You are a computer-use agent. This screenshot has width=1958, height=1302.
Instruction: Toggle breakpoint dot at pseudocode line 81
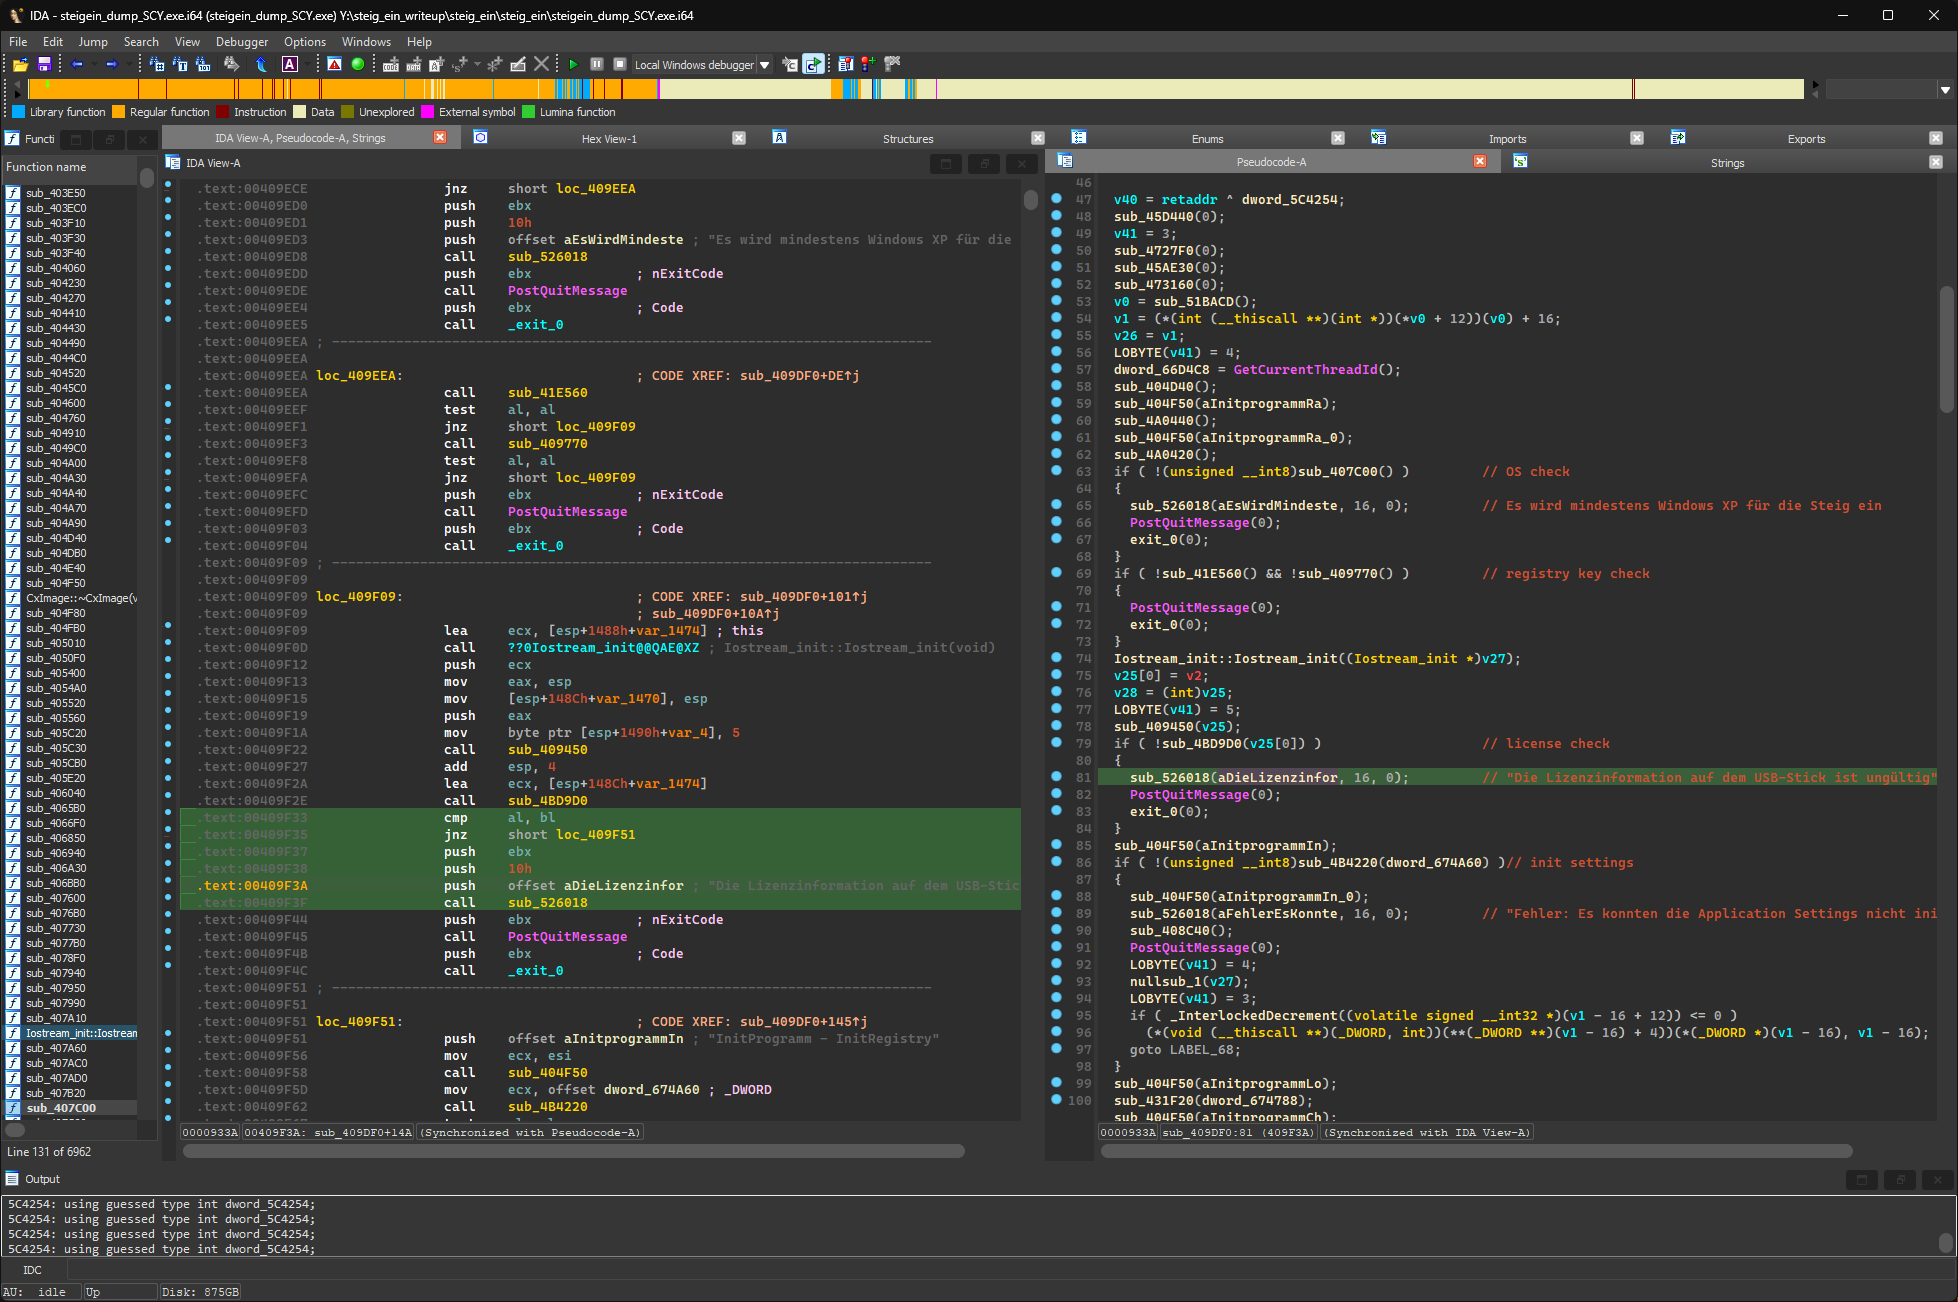coord(1056,777)
